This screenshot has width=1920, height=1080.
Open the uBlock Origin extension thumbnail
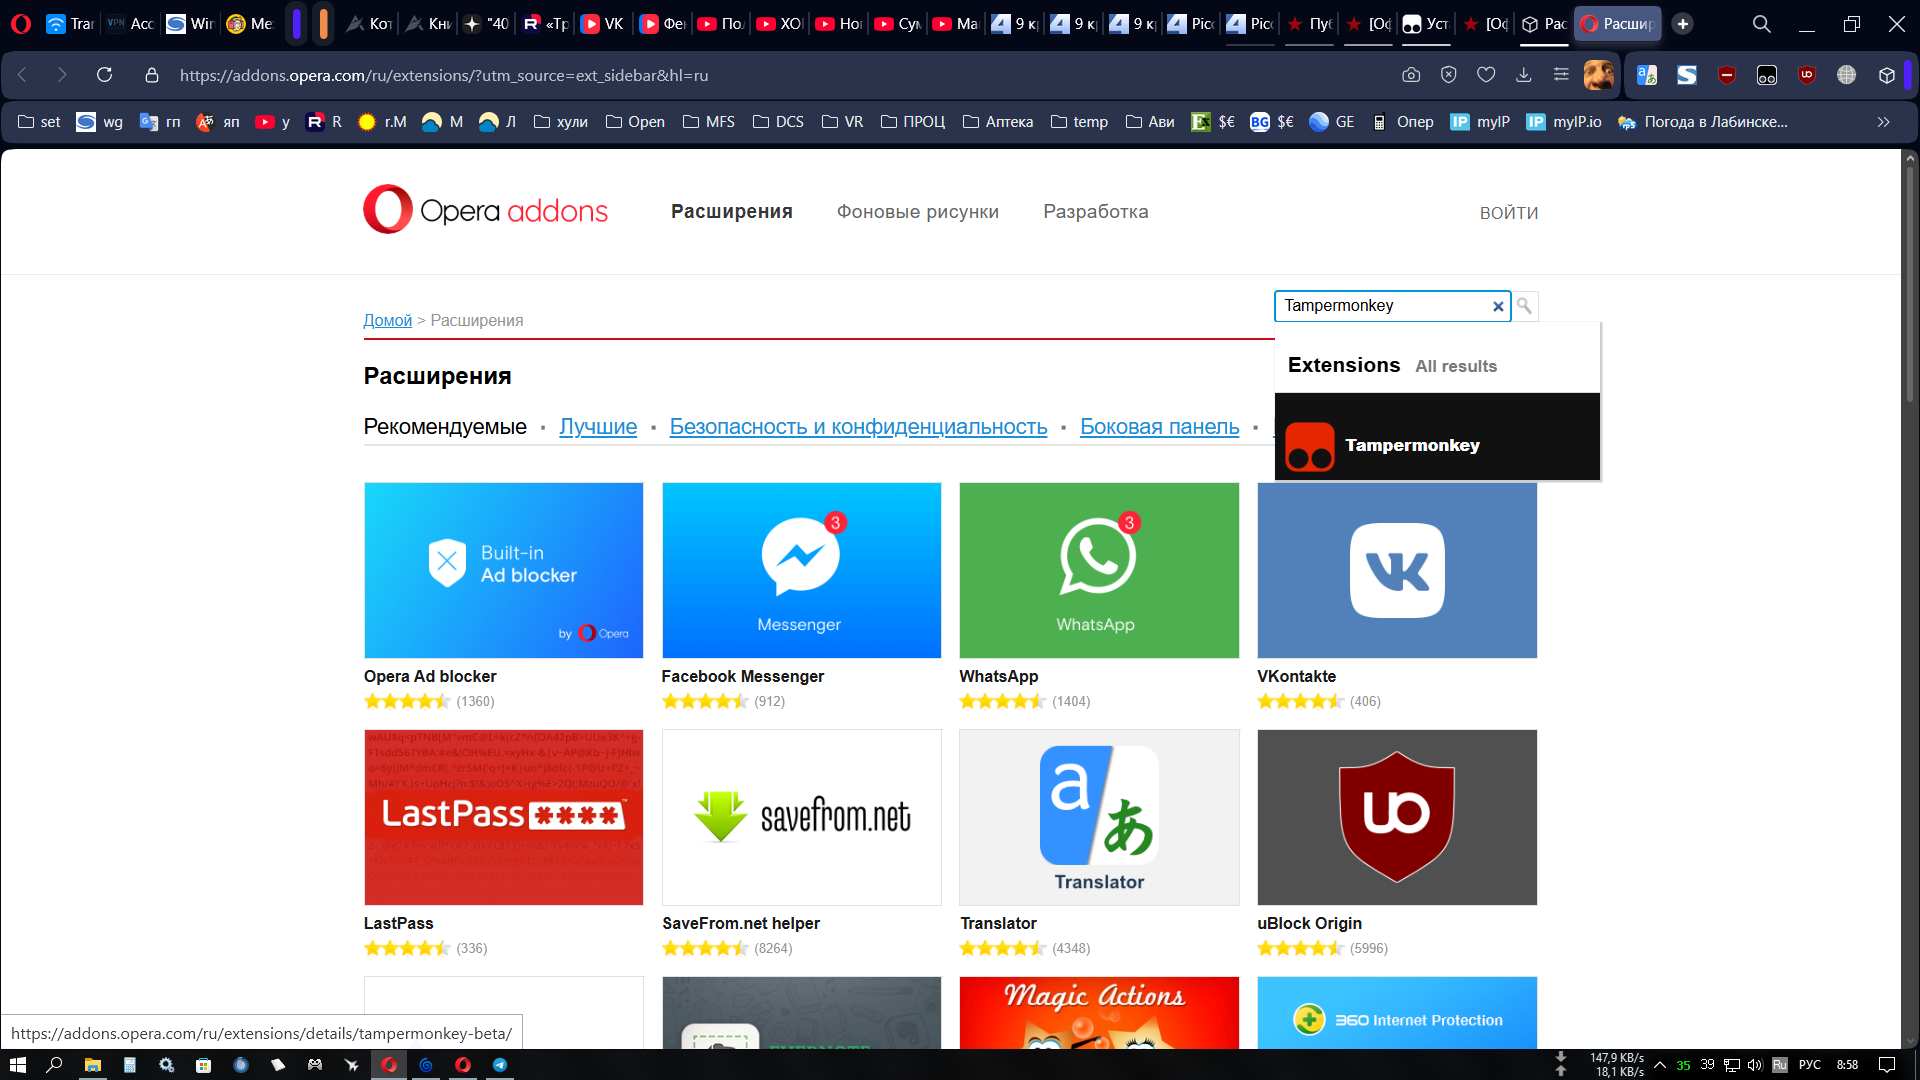[x=1397, y=817]
